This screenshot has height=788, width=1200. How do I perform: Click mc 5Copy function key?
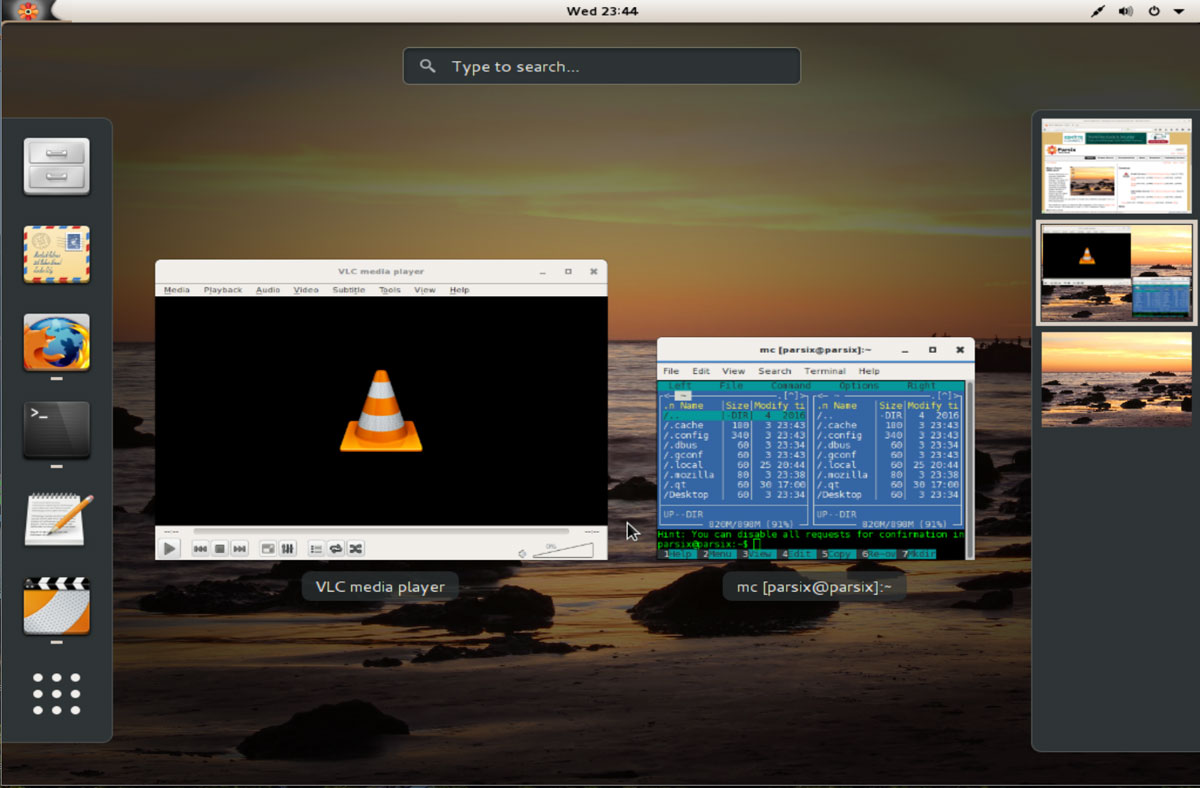point(838,554)
